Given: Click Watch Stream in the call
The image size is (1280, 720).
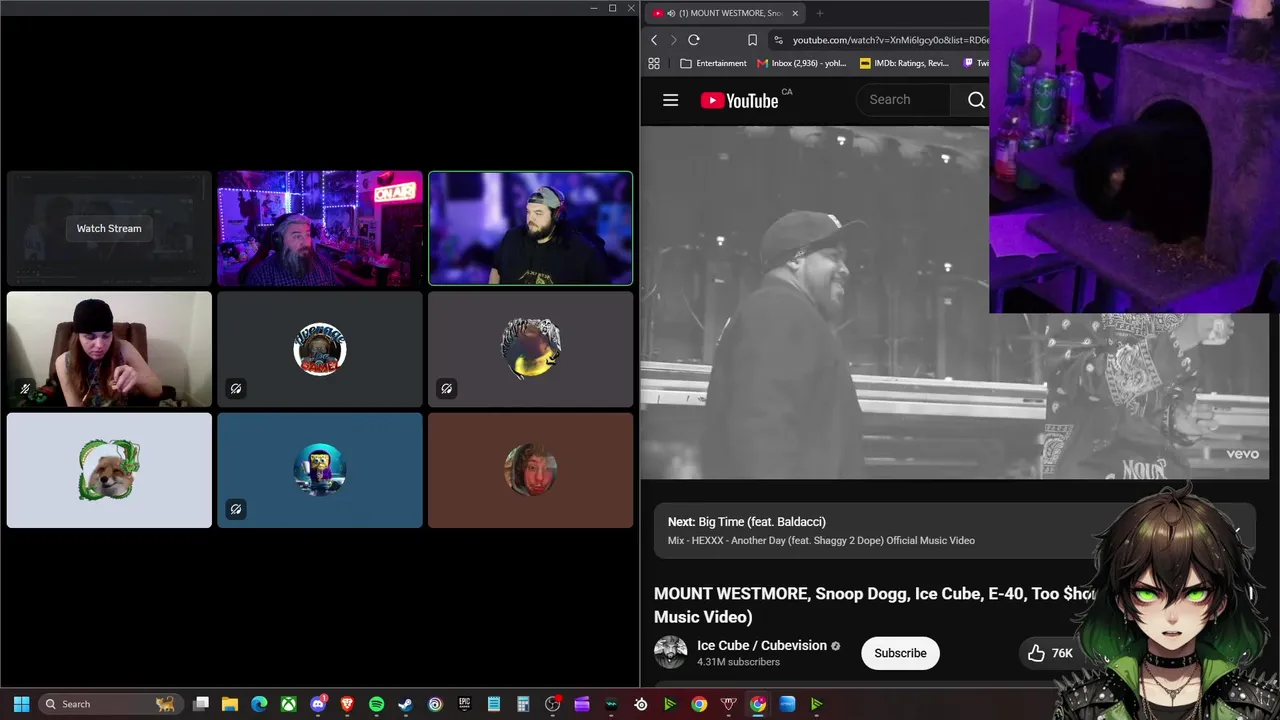Looking at the screenshot, I should [109, 228].
